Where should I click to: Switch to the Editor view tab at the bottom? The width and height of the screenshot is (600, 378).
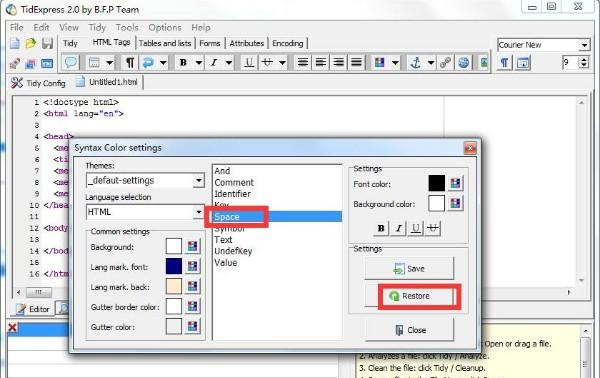(33, 309)
